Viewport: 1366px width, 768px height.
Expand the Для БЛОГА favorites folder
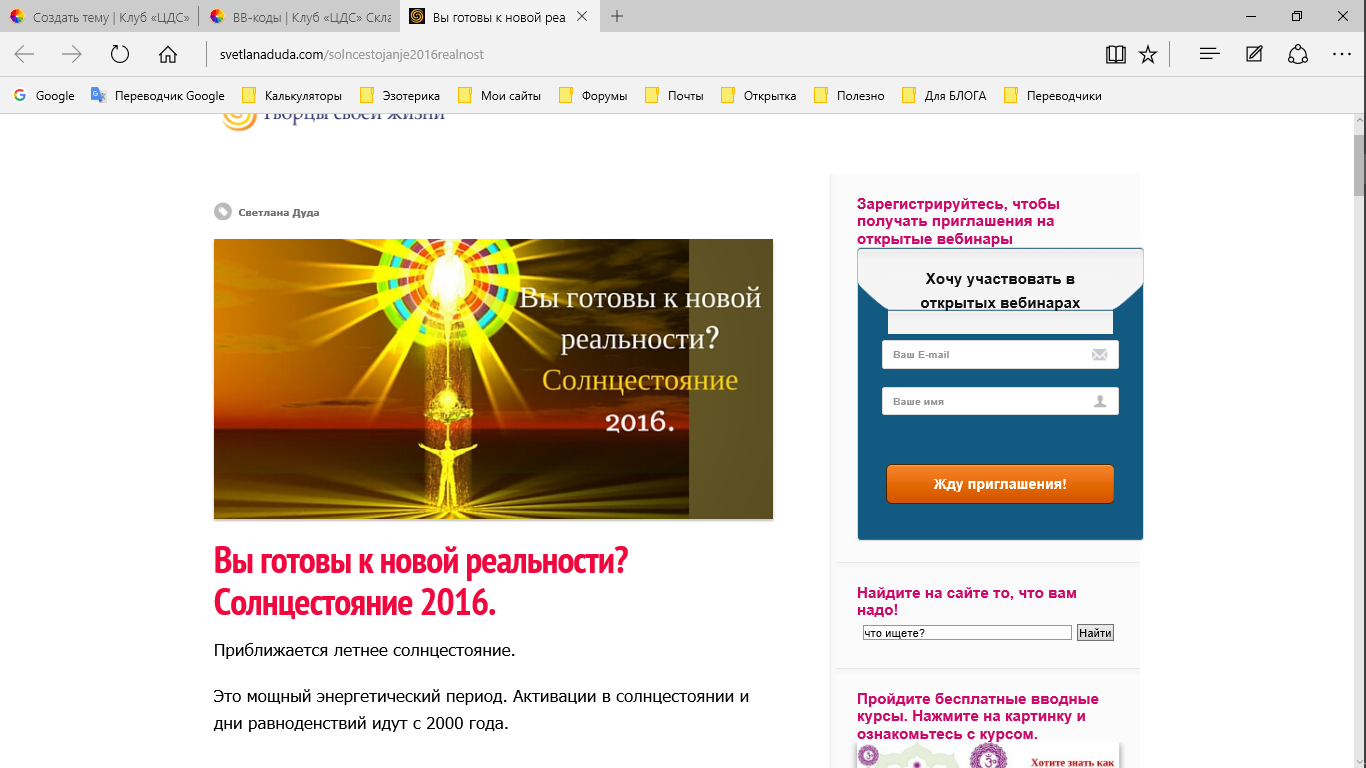click(x=944, y=96)
